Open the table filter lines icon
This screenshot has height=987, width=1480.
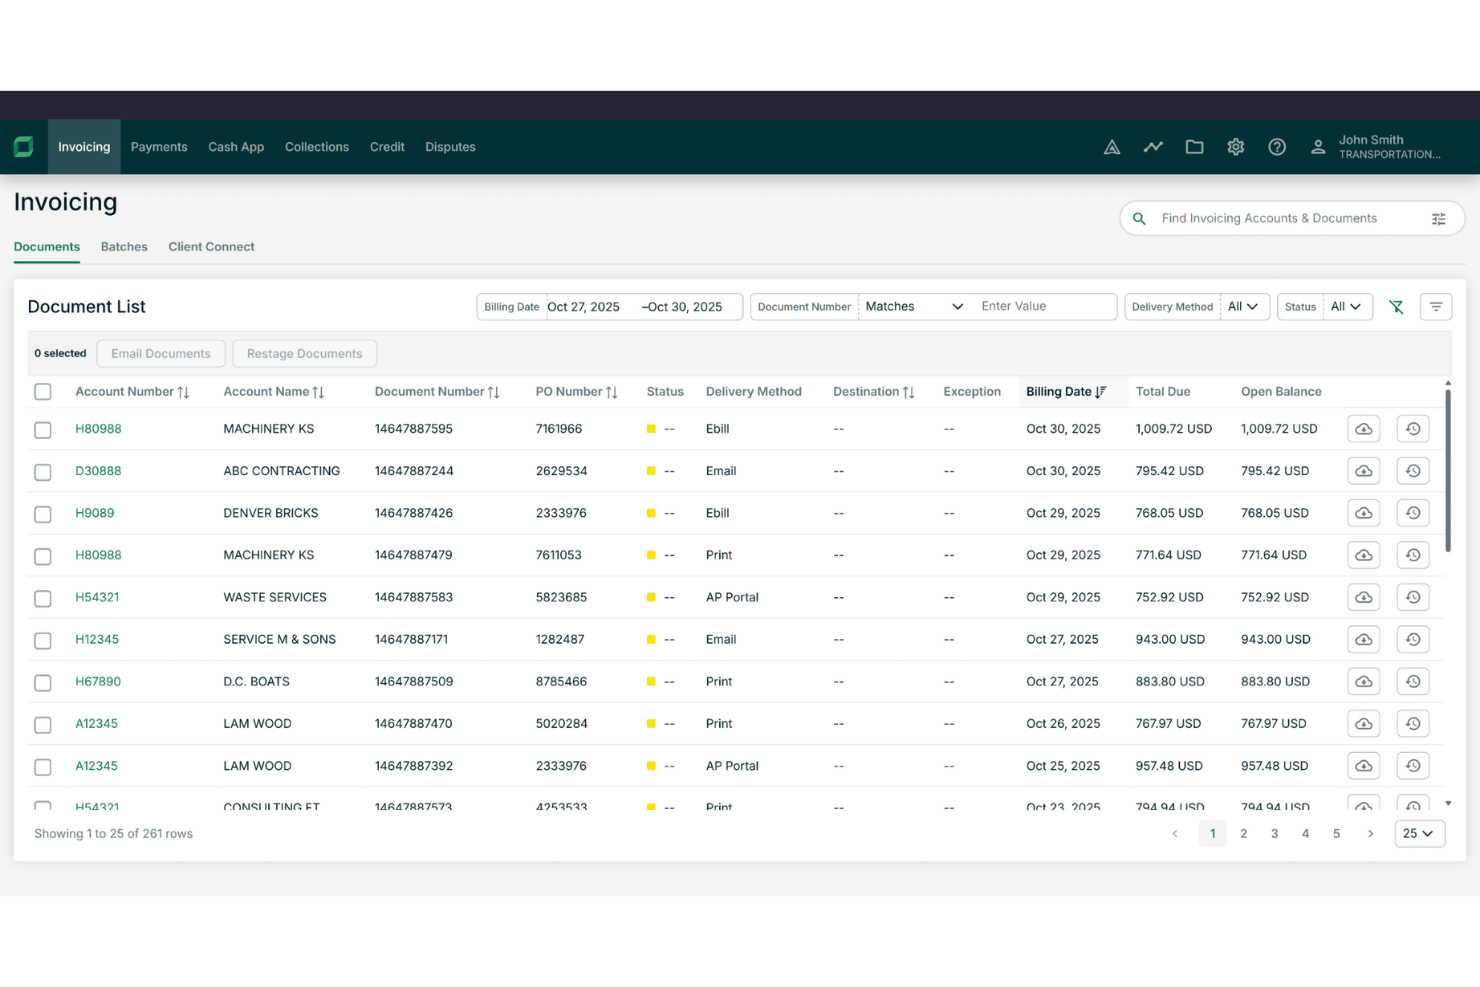(x=1436, y=307)
